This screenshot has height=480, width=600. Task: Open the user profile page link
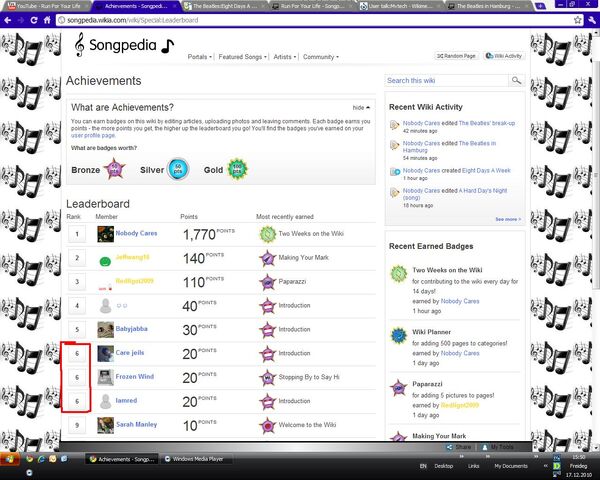pyautogui.click(x=93, y=136)
